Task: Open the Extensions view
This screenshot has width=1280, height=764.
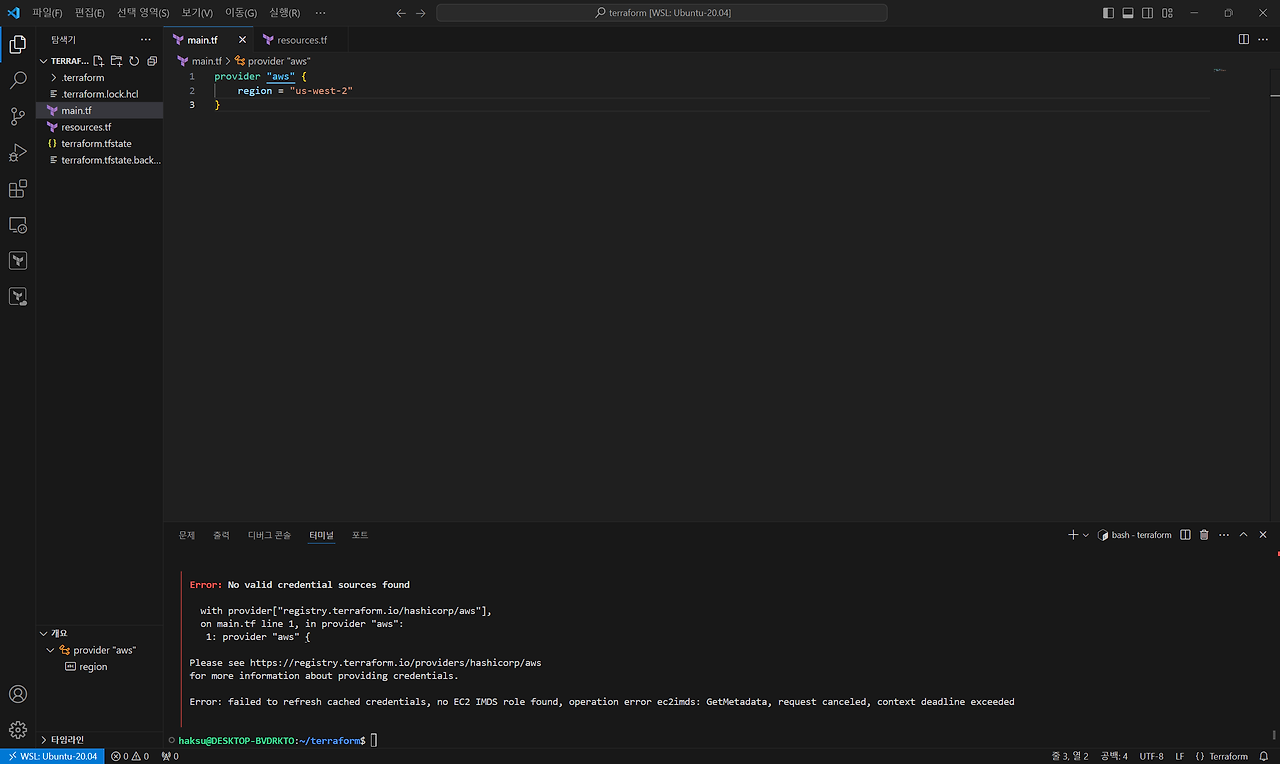Action: [x=18, y=189]
